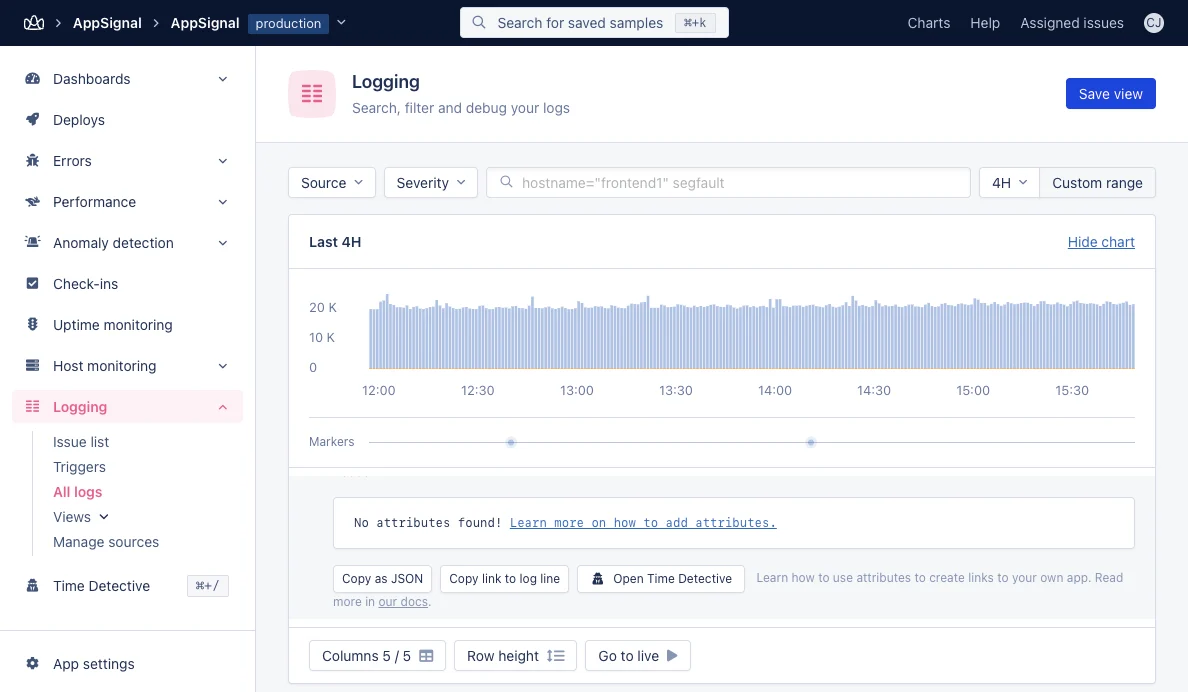Viewport: 1188px width, 692px height.
Task: Click Copy link to log line
Action: pos(505,578)
